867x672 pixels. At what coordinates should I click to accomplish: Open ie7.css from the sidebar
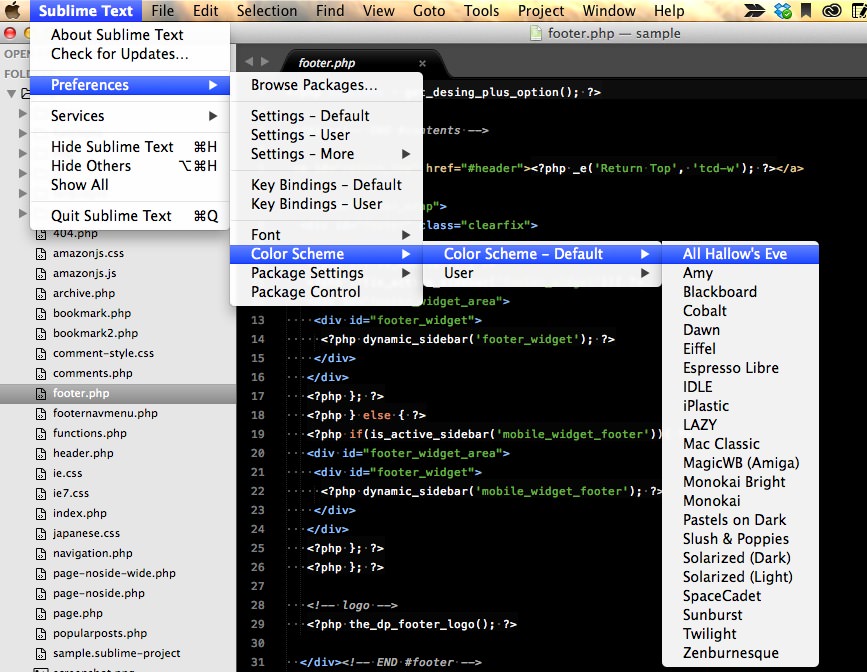point(71,493)
